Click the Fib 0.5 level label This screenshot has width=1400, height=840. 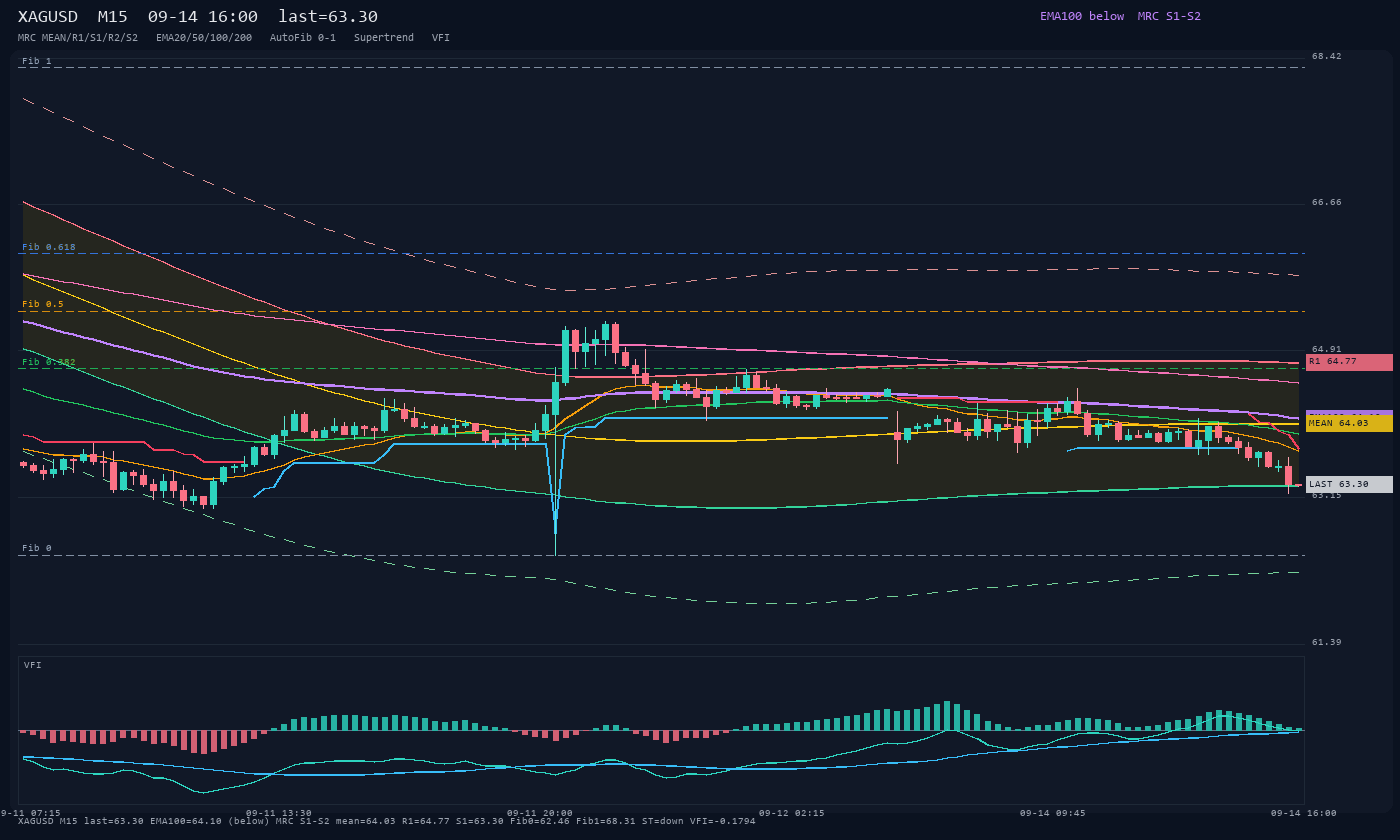point(43,304)
